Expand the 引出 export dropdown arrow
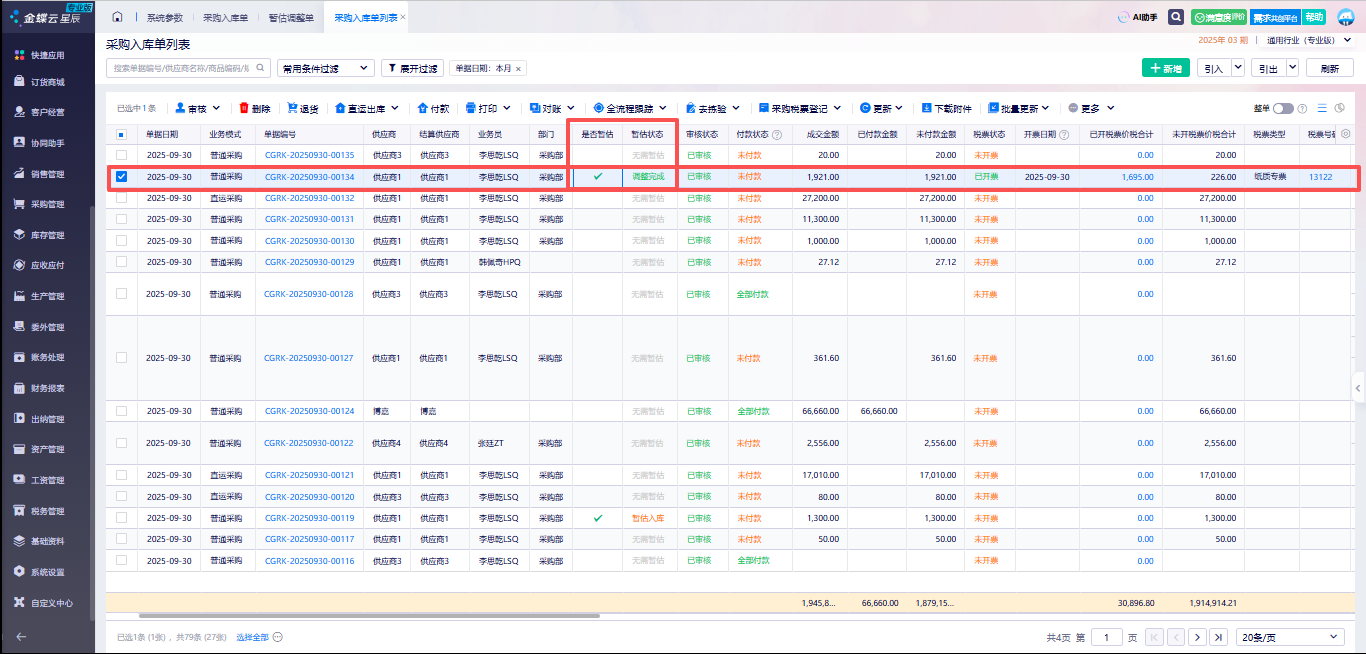Screen dimensions: 1366x654 1292,67
